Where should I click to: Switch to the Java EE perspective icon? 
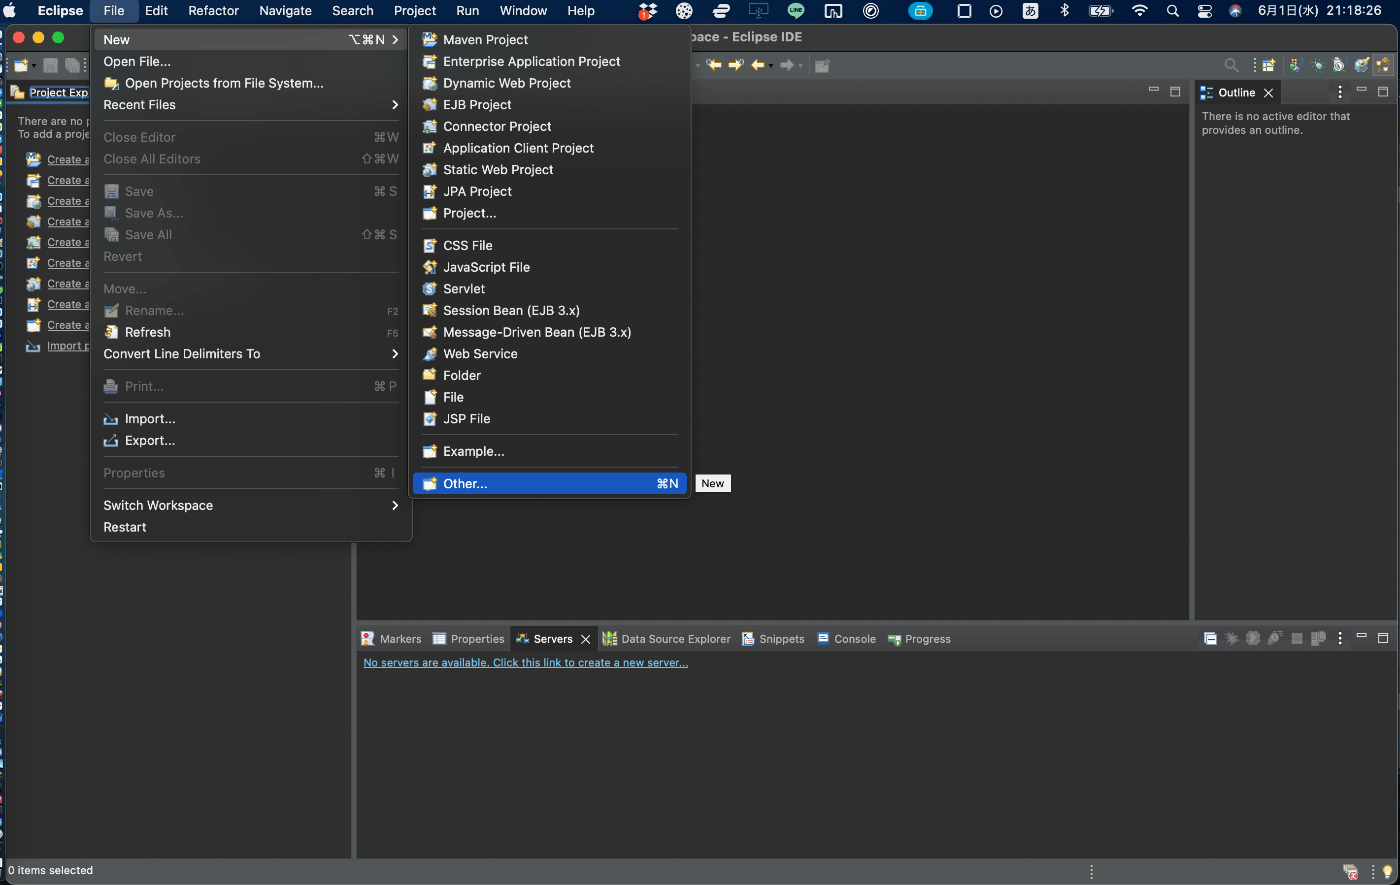pyautogui.click(x=1383, y=65)
